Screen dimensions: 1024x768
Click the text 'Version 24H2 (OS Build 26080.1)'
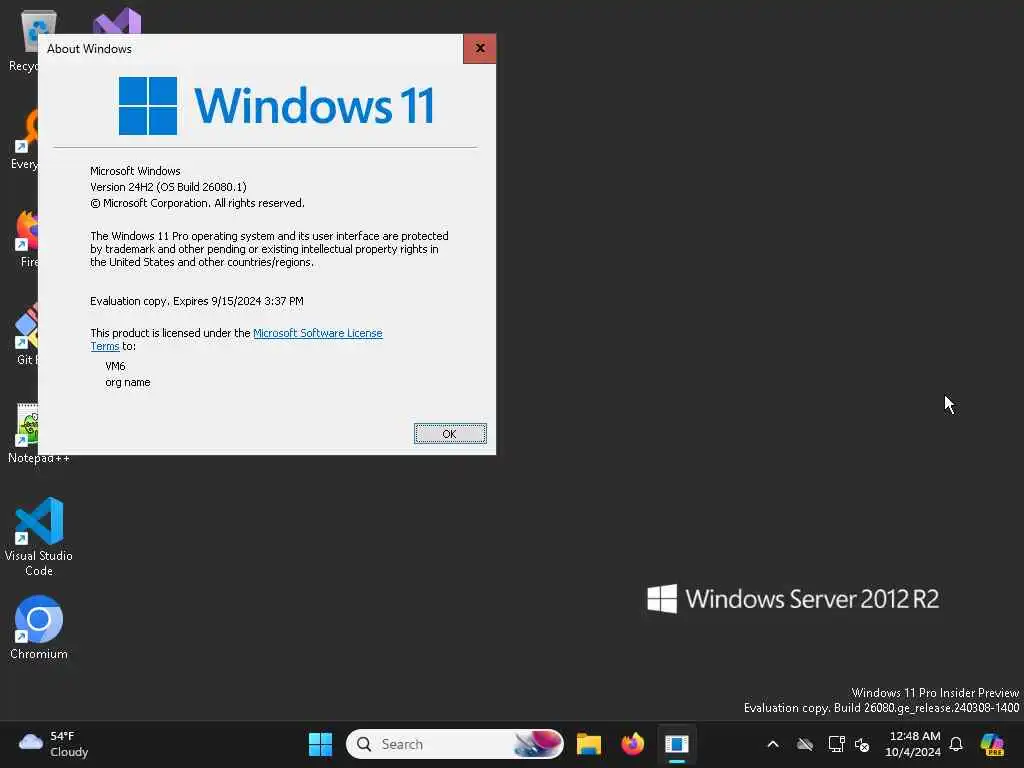coord(168,187)
